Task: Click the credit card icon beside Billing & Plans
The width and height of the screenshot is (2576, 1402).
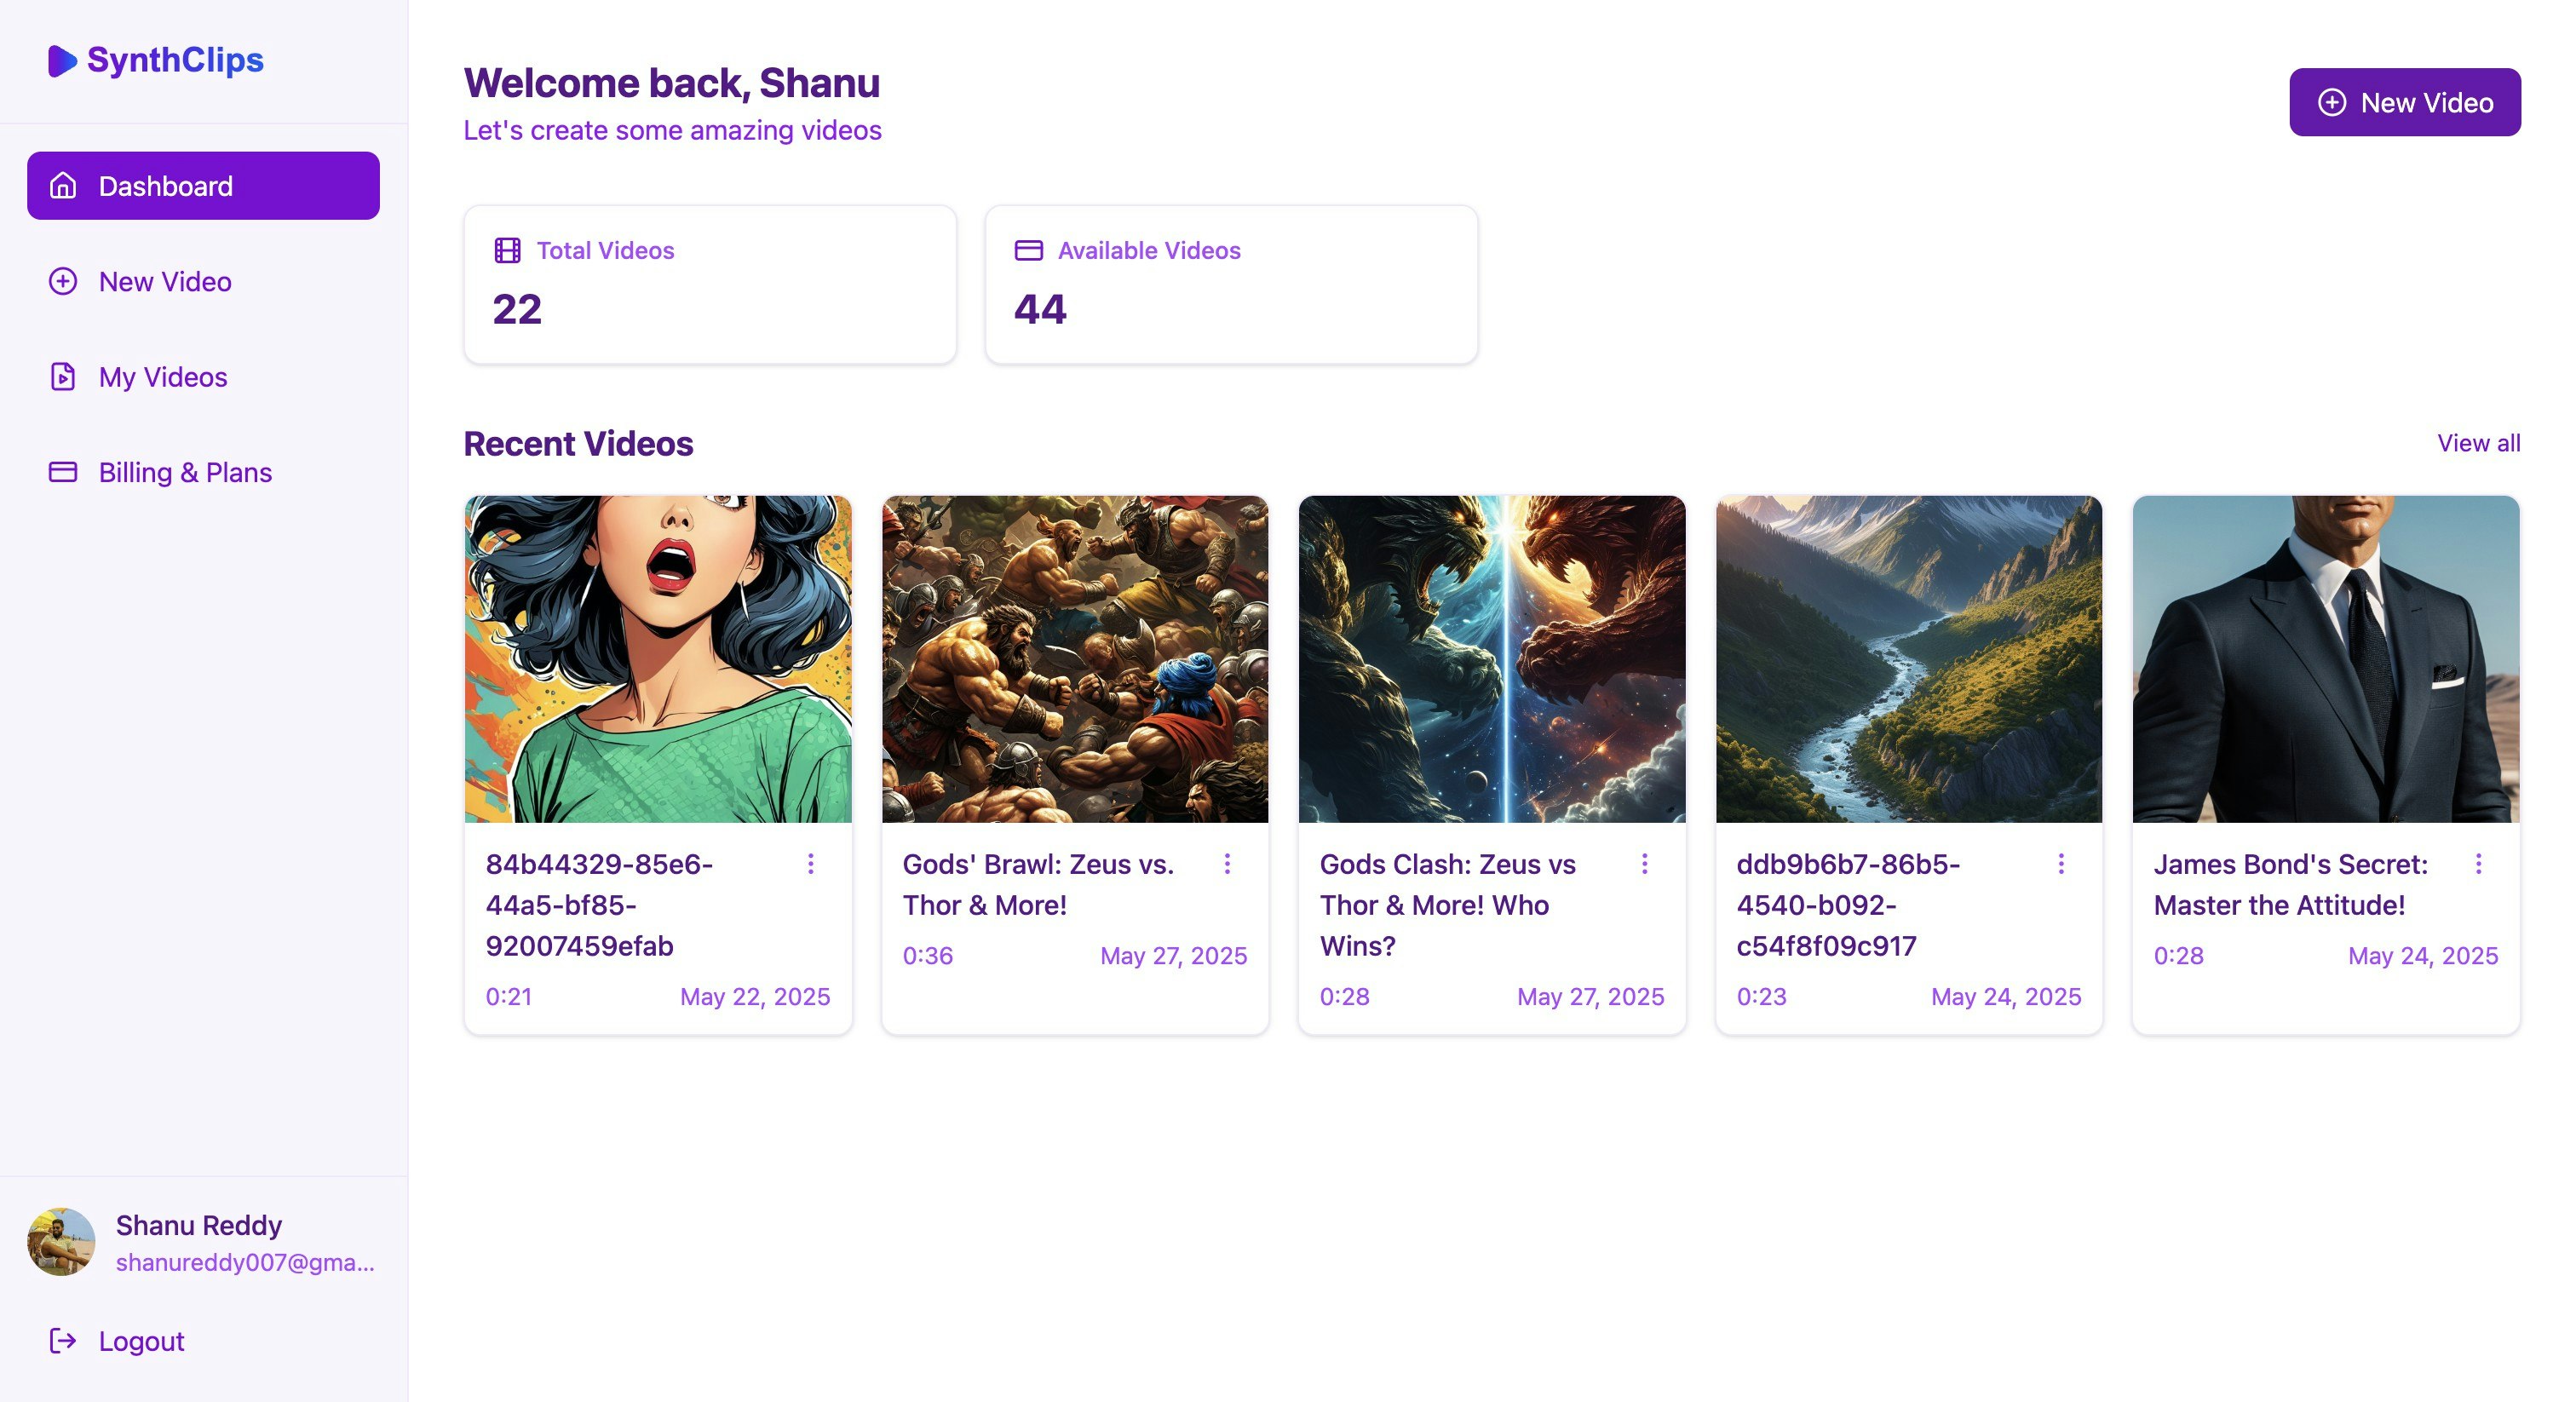Action: coord(63,472)
